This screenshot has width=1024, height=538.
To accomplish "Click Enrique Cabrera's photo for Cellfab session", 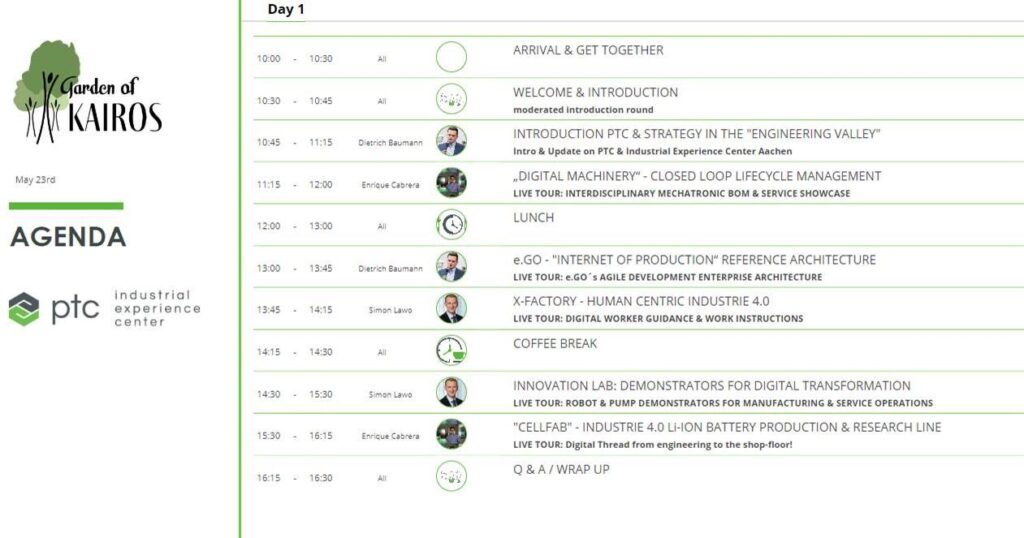I will pos(451,434).
